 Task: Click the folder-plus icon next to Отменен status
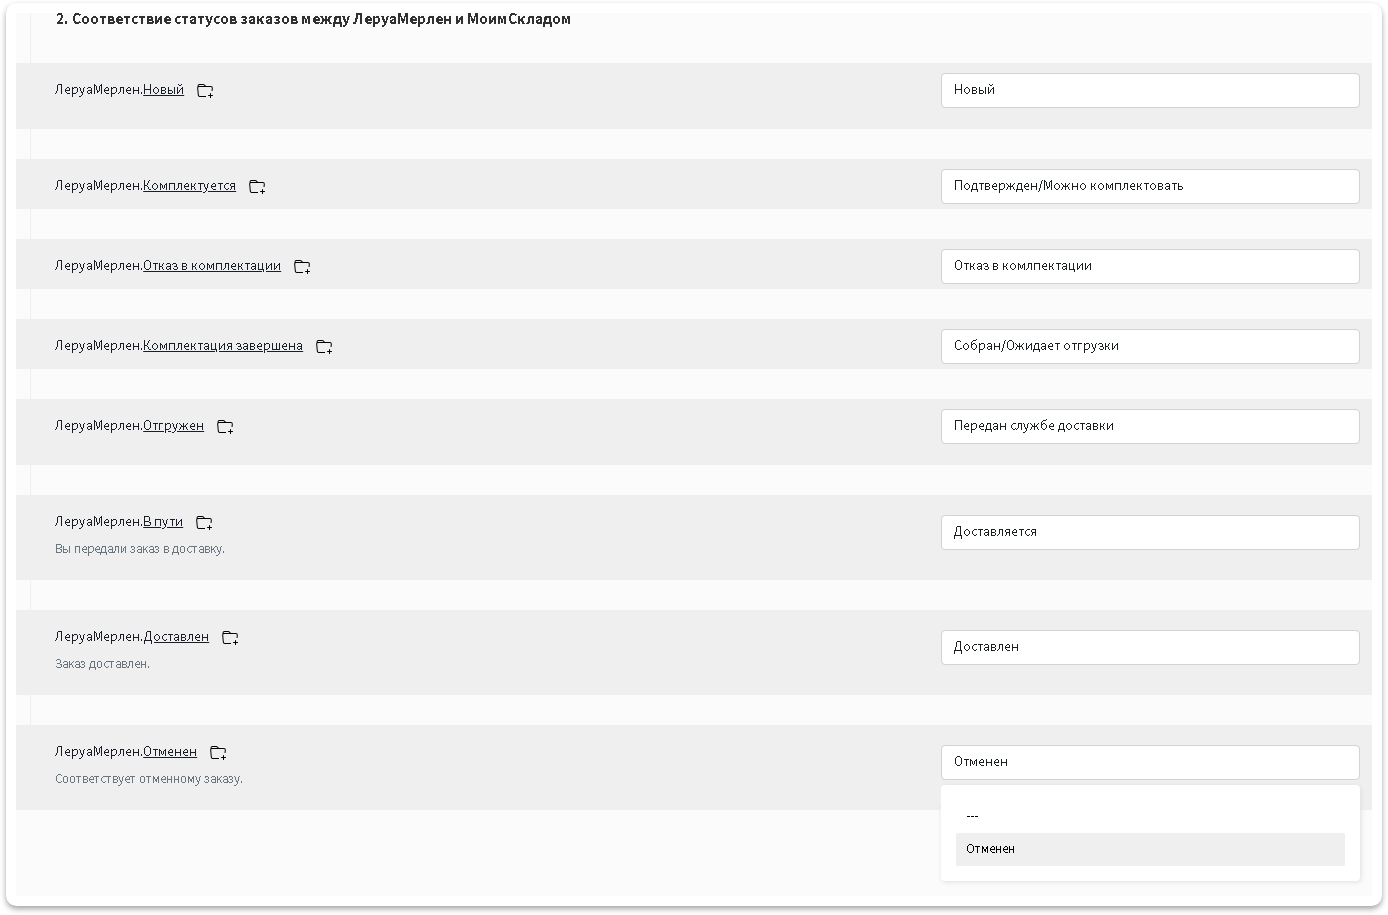tap(218, 753)
